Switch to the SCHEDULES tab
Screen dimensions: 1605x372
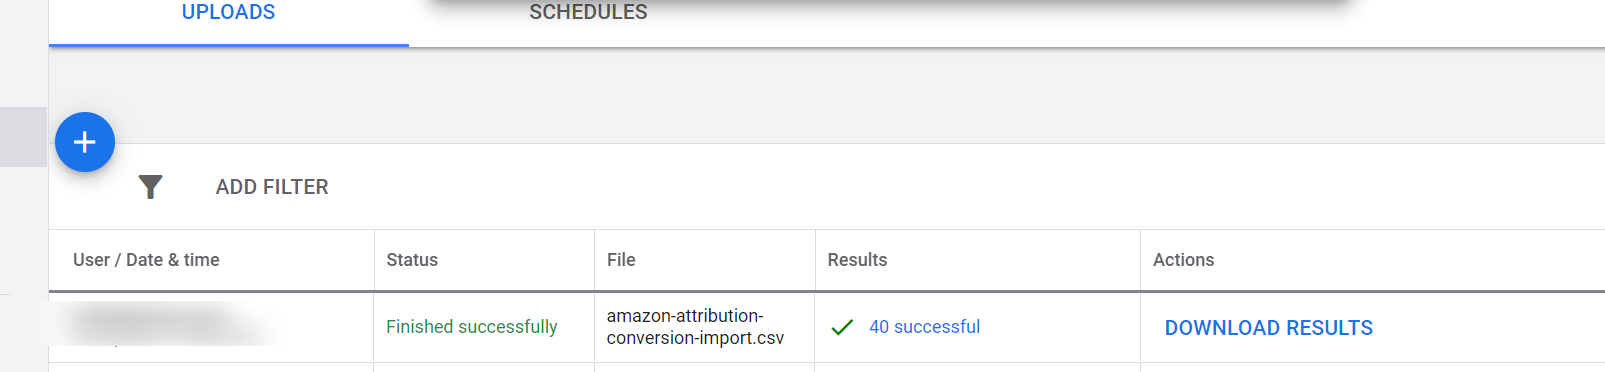(588, 12)
